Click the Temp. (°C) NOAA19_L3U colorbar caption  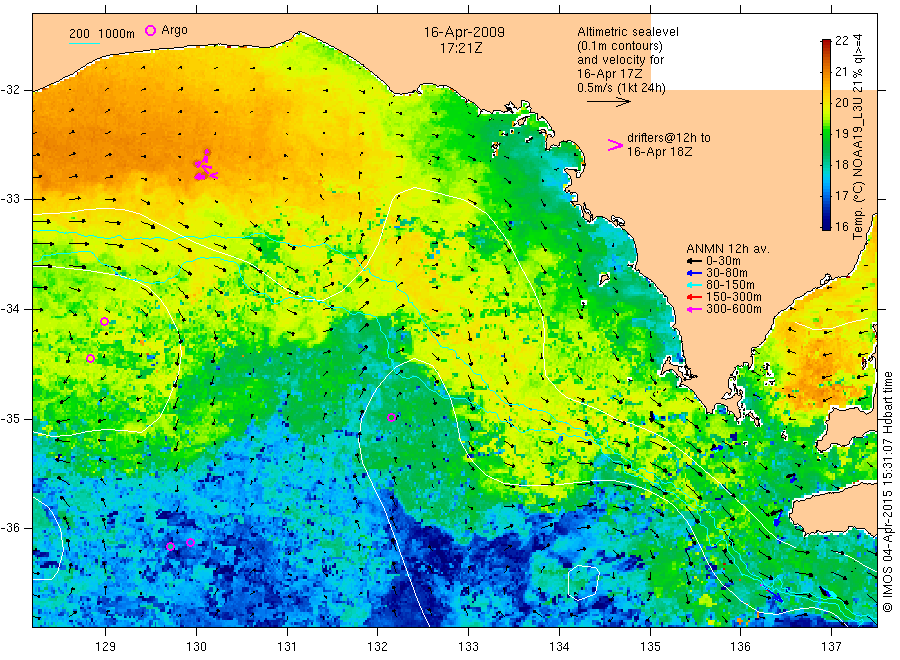point(858,137)
